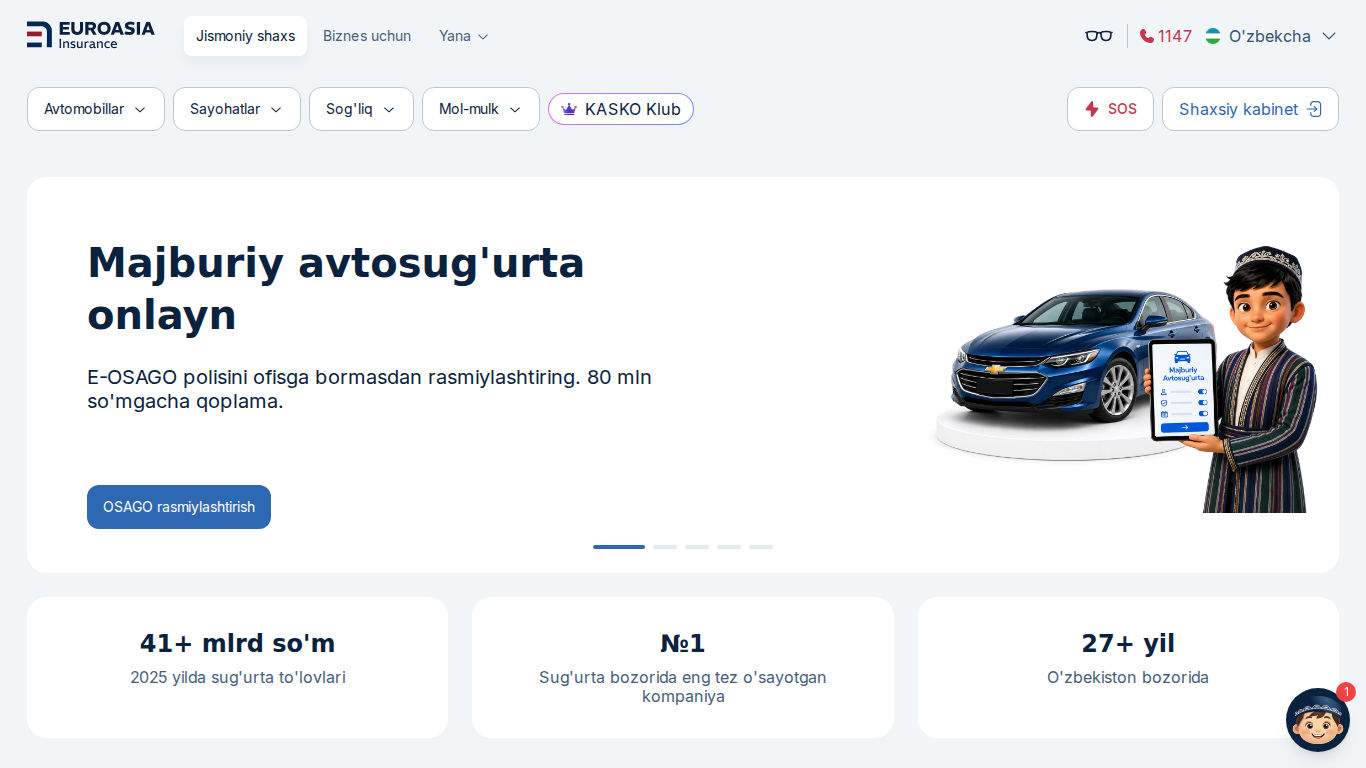Image resolution: width=1366 pixels, height=768 pixels.
Task: Open accessibility glasses icon
Action: (x=1099, y=36)
